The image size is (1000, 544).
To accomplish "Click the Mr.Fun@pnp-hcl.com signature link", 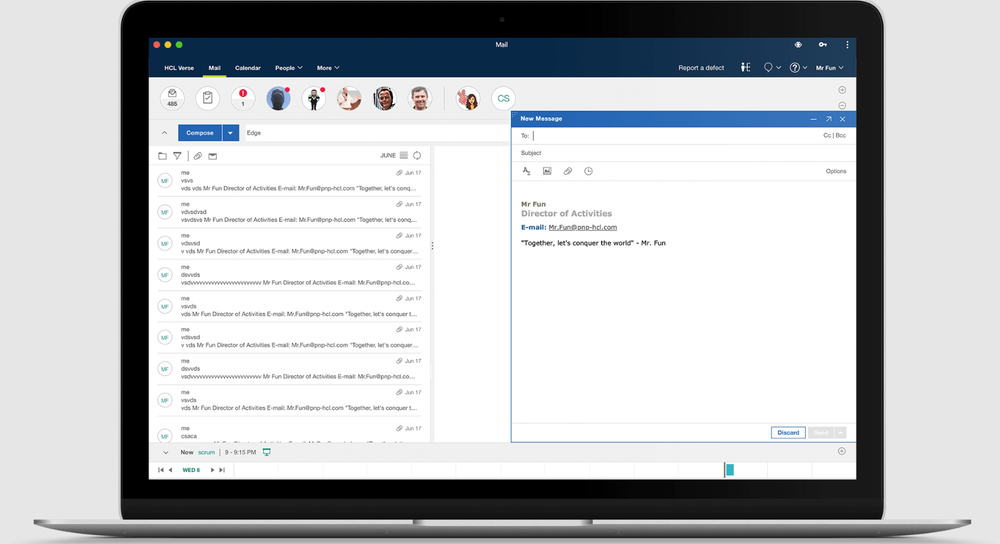I will [582, 227].
